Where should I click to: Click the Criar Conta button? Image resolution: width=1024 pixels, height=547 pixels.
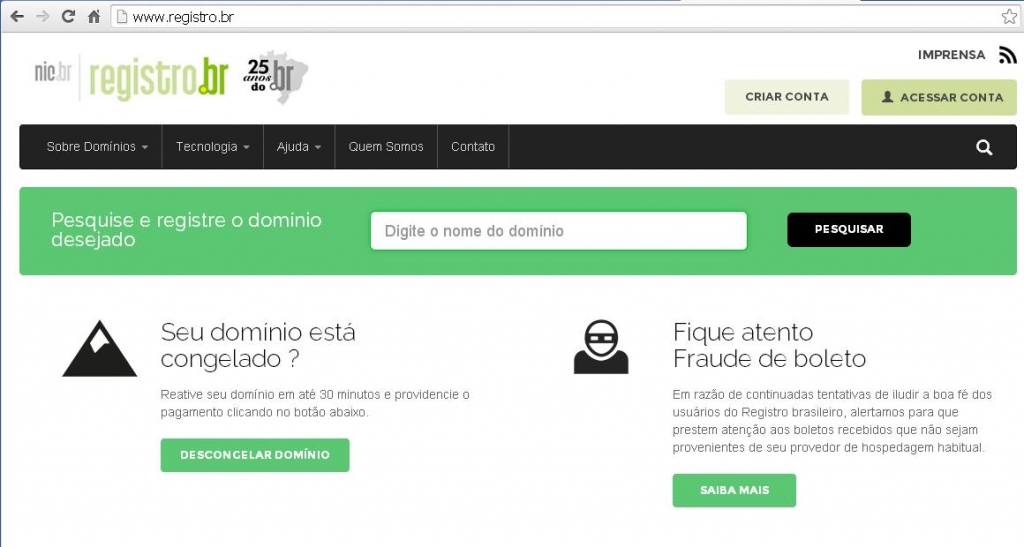(787, 97)
